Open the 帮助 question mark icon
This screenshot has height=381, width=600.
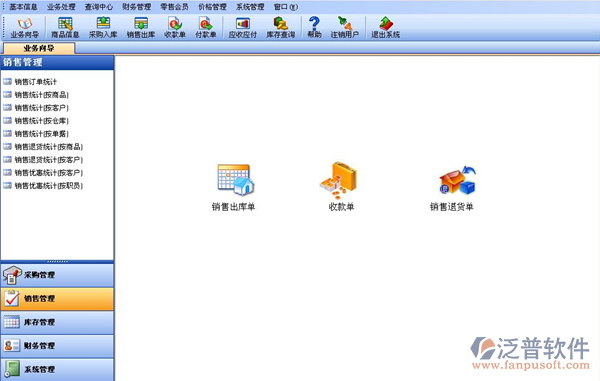click(x=314, y=27)
